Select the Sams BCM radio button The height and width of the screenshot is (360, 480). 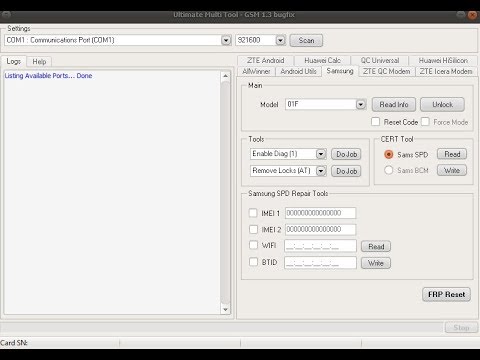(389, 170)
